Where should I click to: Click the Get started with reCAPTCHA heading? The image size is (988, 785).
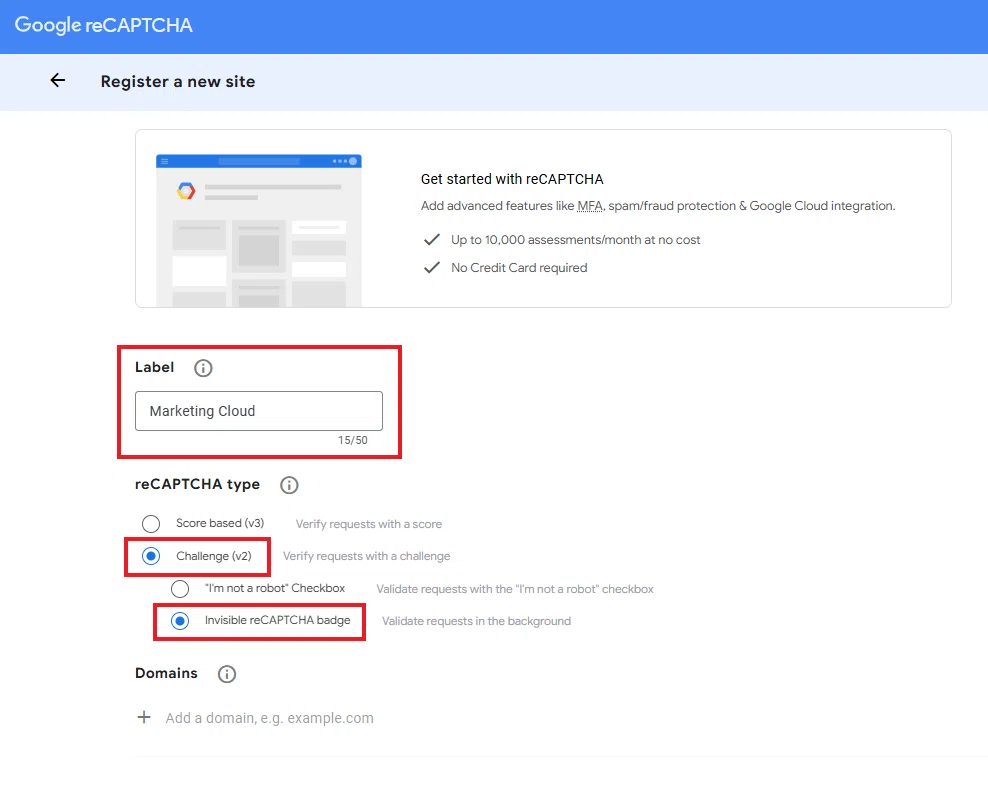(512, 179)
